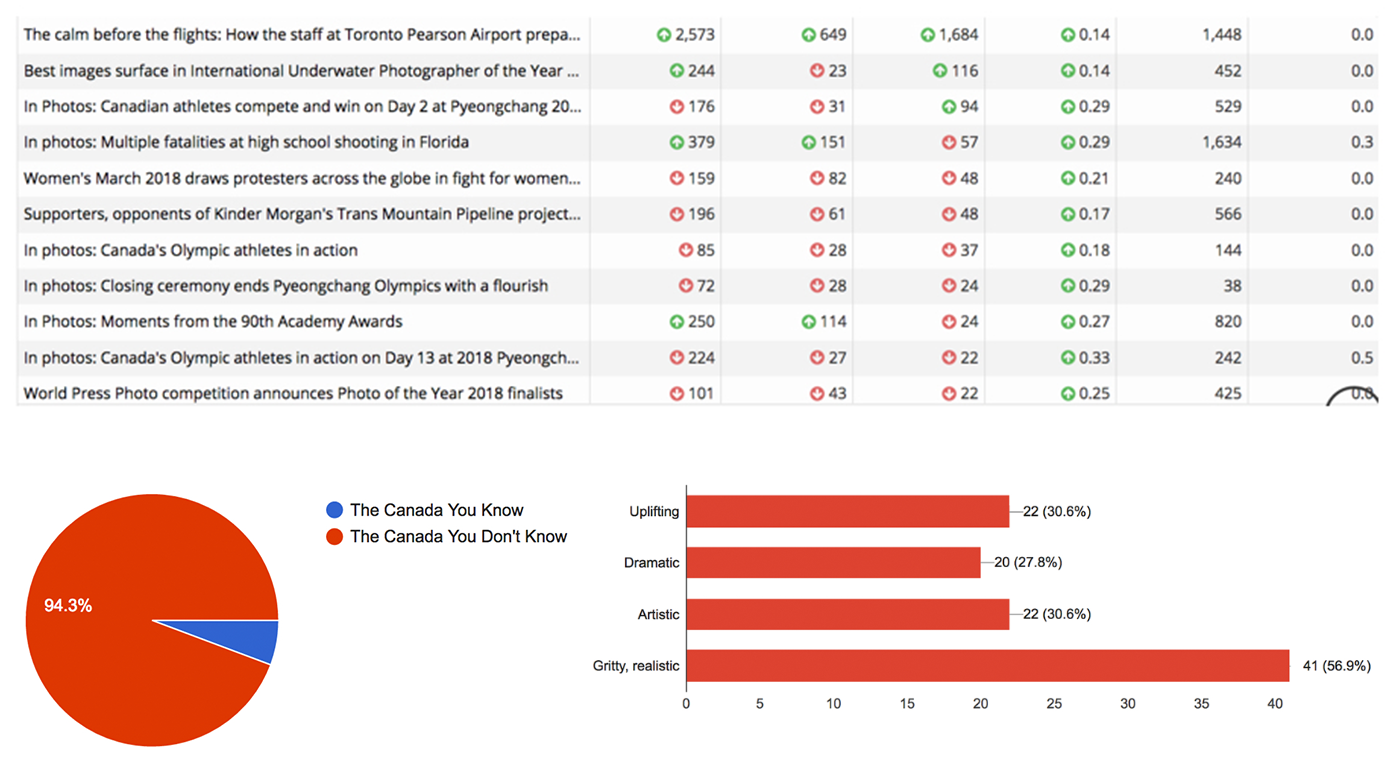
Task: Click the green up arrow beside 0.33
Action: pyautogui.click(x=1068, y=358)
